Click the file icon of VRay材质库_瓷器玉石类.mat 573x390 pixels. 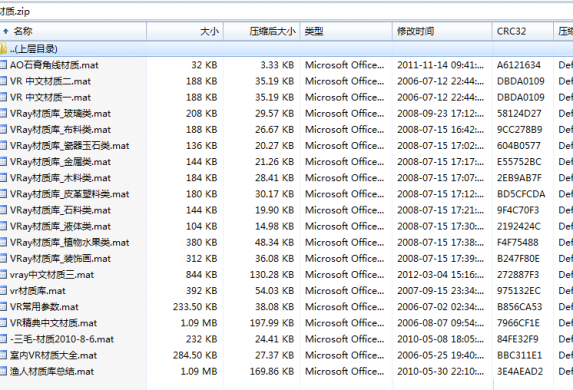tap(3, 145)
